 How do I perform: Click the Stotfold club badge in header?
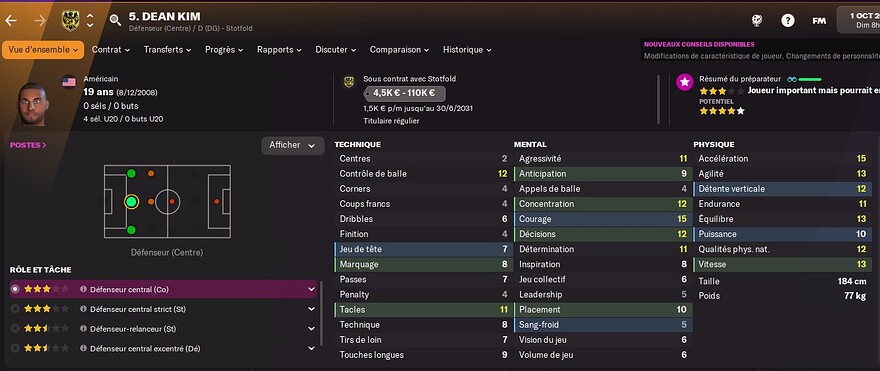point(70,21)
